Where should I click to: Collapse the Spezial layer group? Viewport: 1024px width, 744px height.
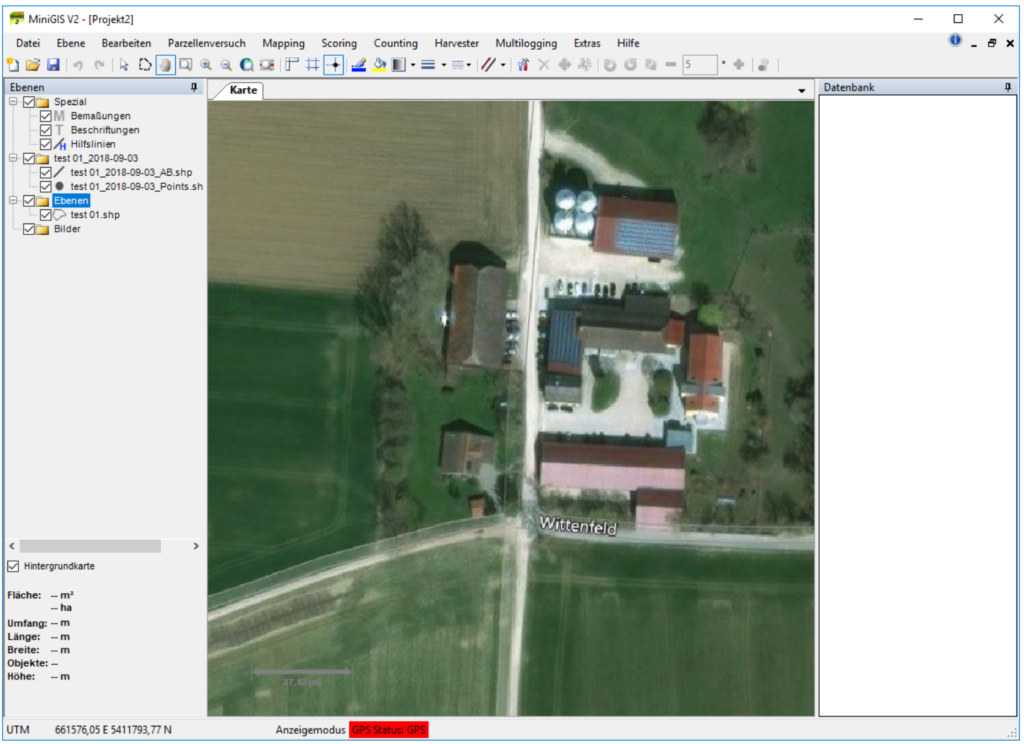13,102
